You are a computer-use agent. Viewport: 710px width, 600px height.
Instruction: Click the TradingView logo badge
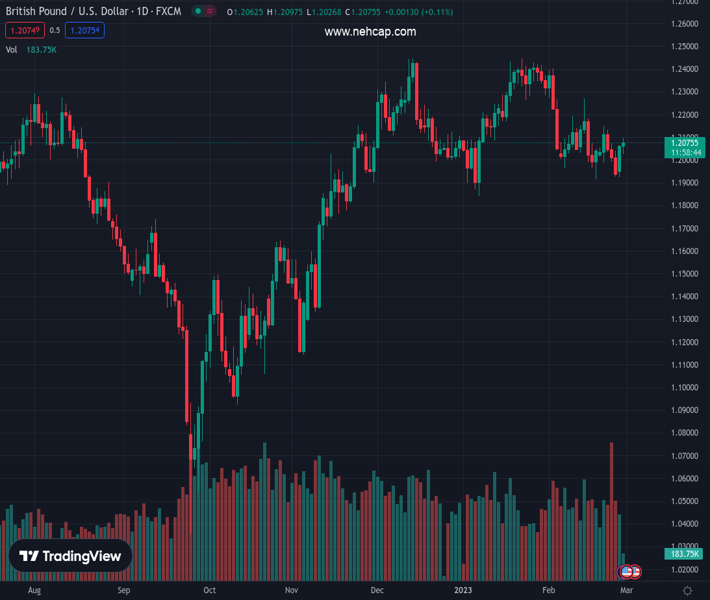tap(71, 557)
